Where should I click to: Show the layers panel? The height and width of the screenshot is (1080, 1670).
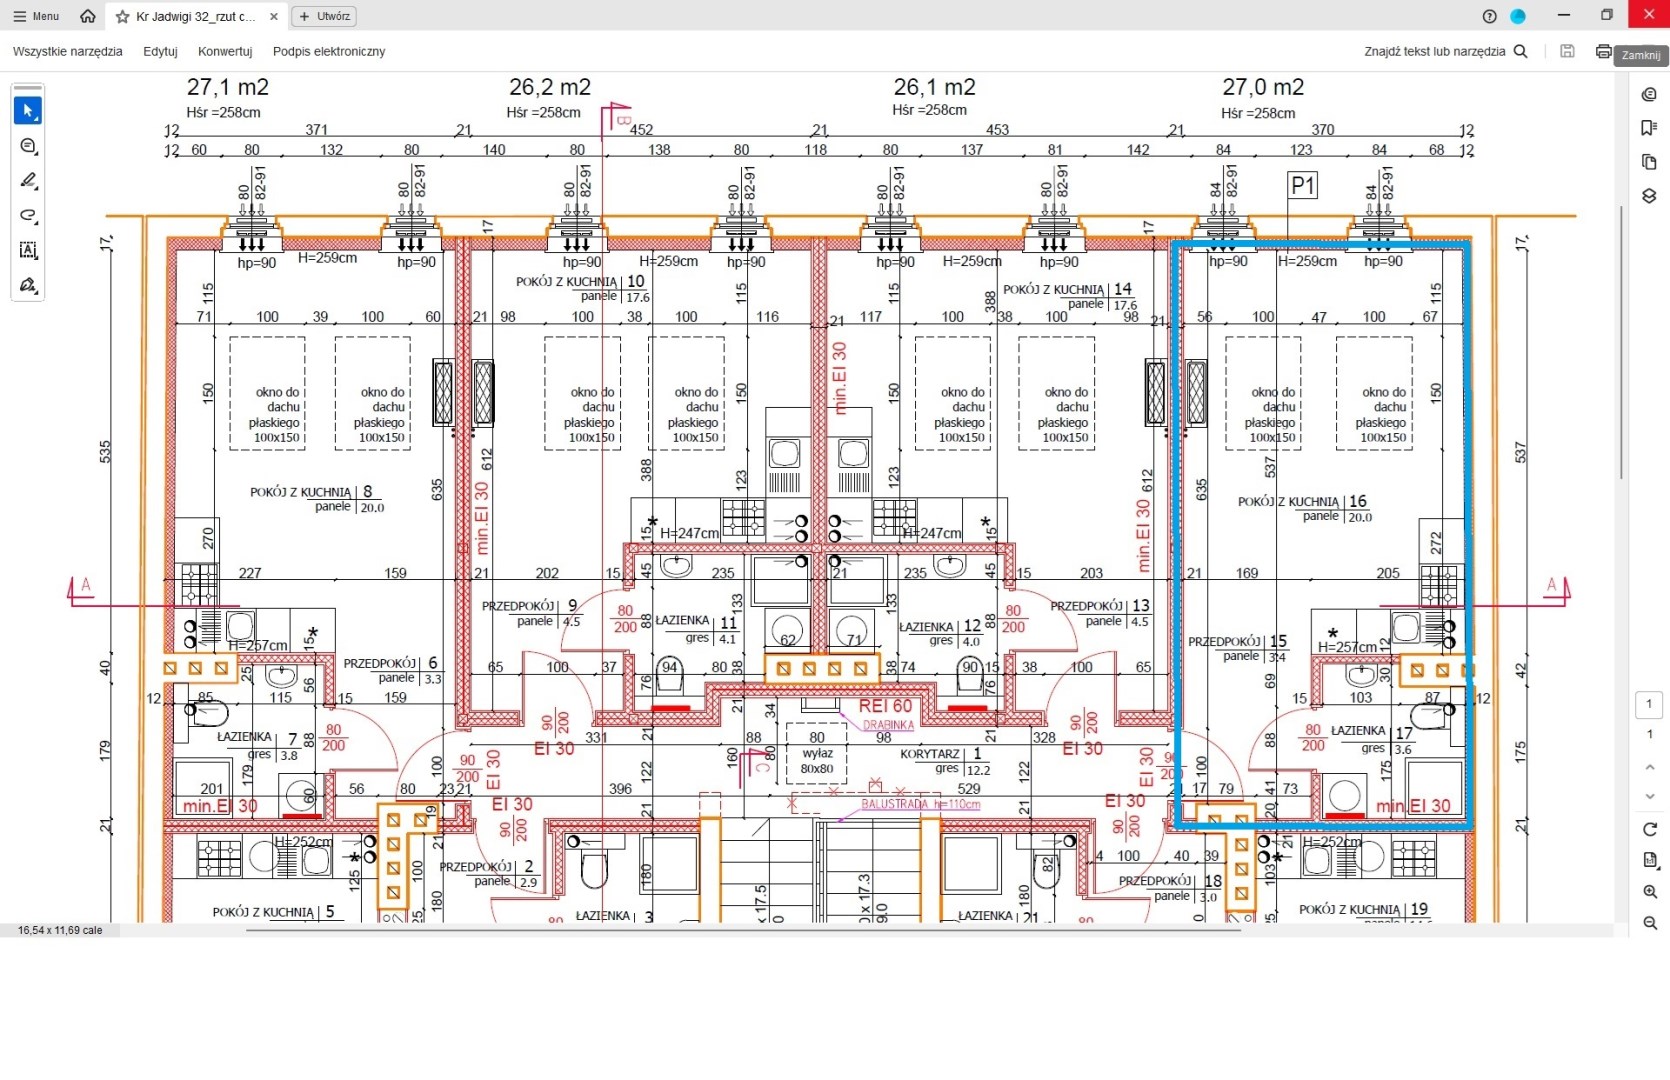1649,196
